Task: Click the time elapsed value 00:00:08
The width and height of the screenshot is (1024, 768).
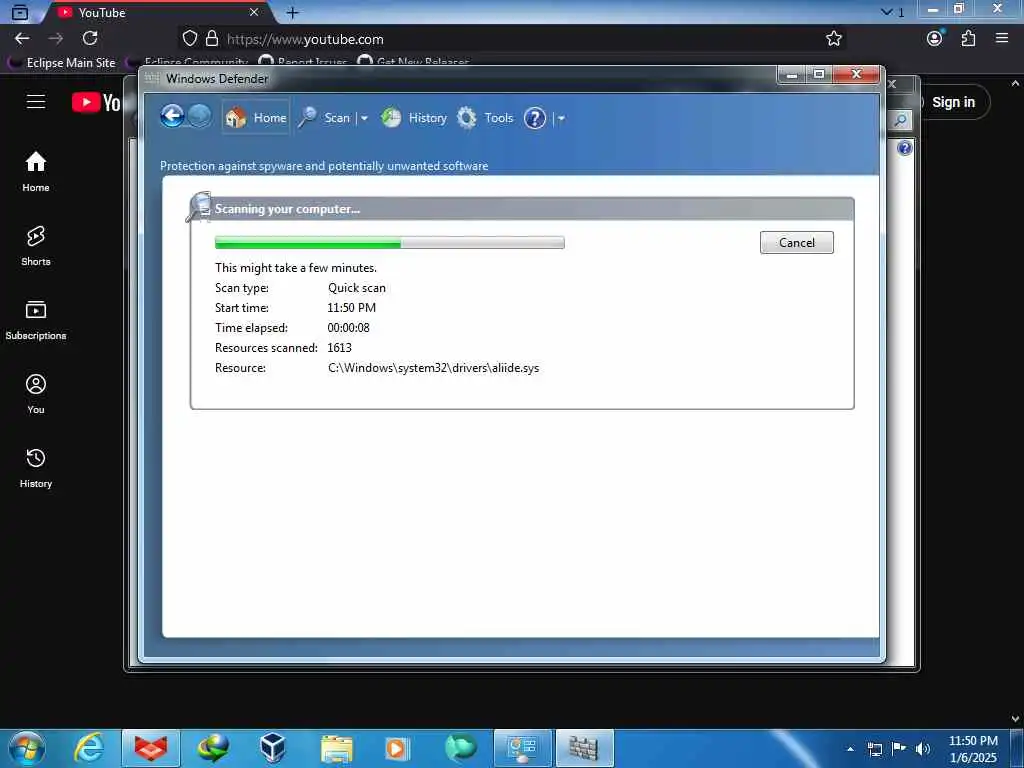Action: click(x=348, y=328)
